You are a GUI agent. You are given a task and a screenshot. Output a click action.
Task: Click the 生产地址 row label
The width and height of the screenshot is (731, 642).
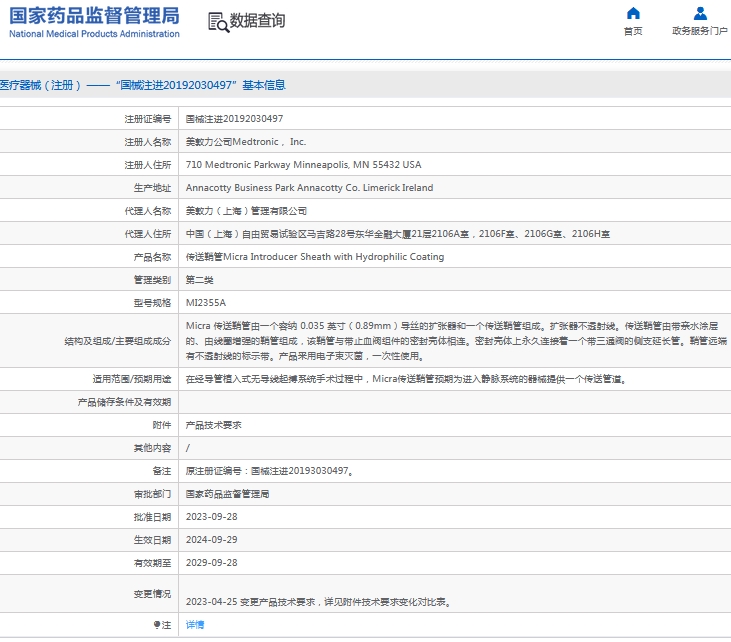152,188
